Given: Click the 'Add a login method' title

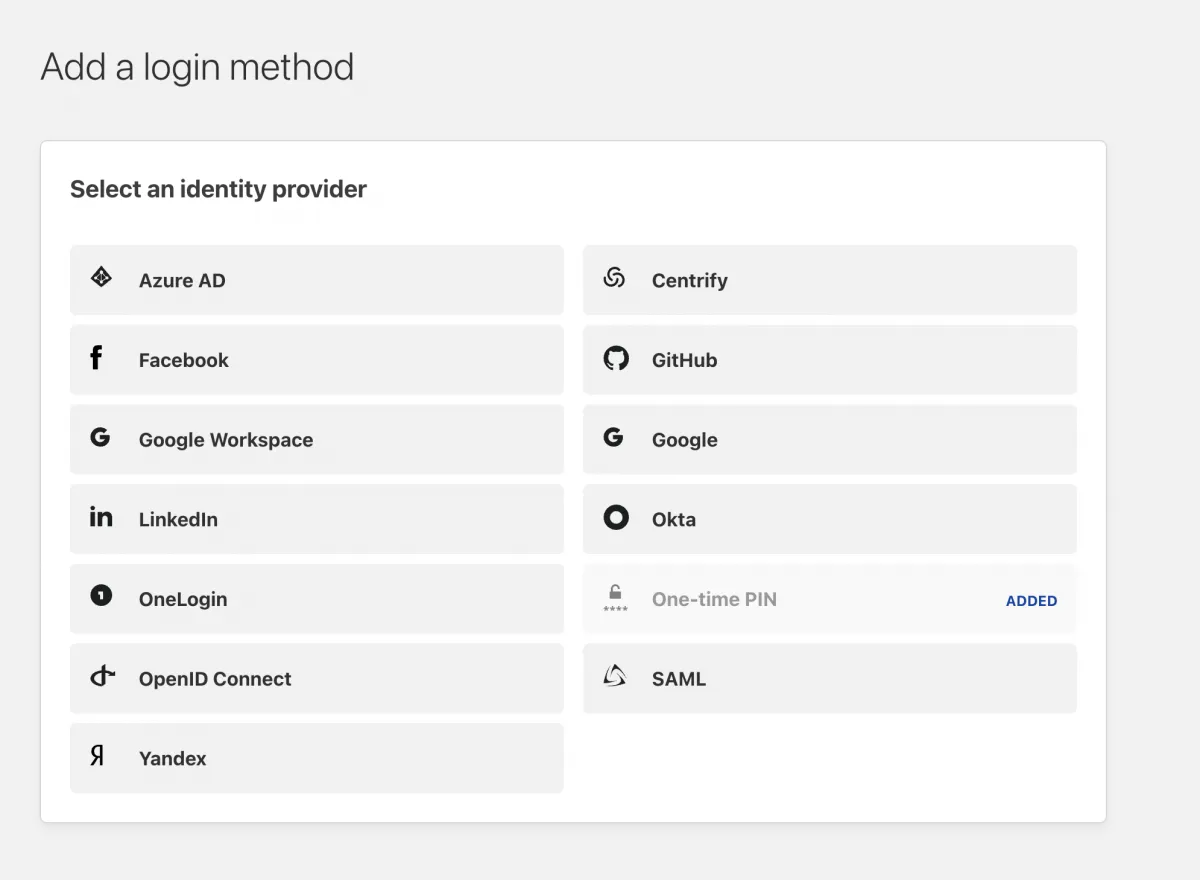Looking at the screenshot, I should click(x=197, y=67).
